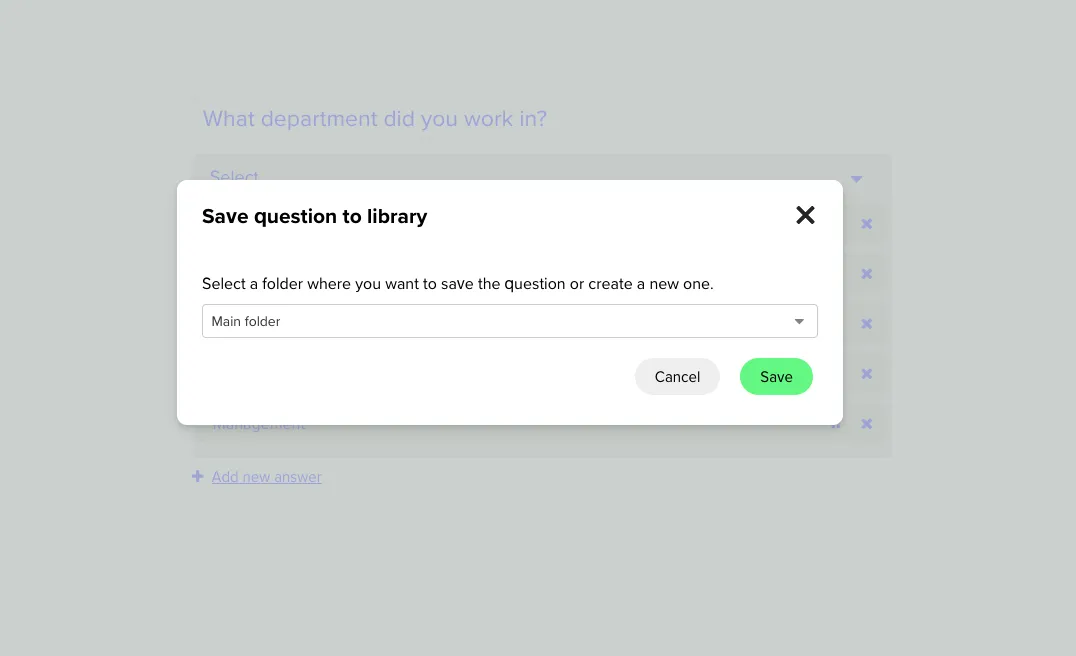
Task: Click the arrow on the Select combo box
Action: (856, 177)
